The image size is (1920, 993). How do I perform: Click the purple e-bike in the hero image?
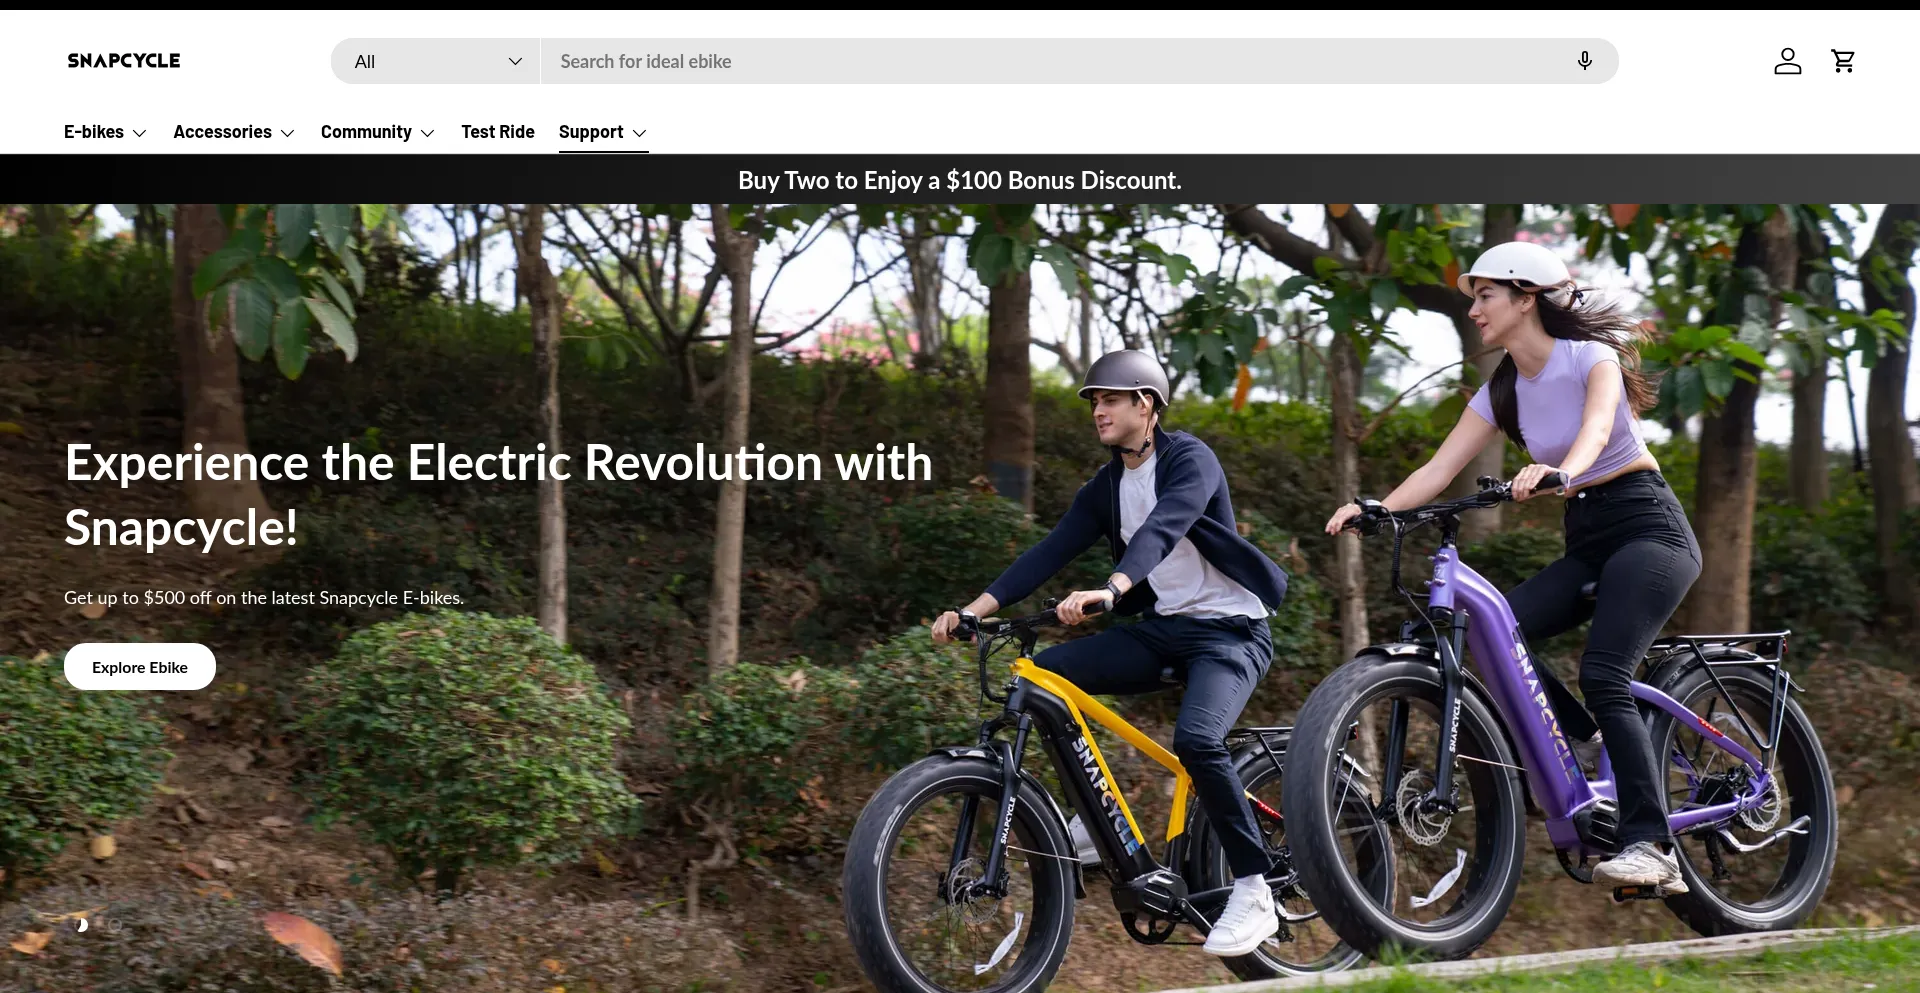click(x=1540, y=740)
